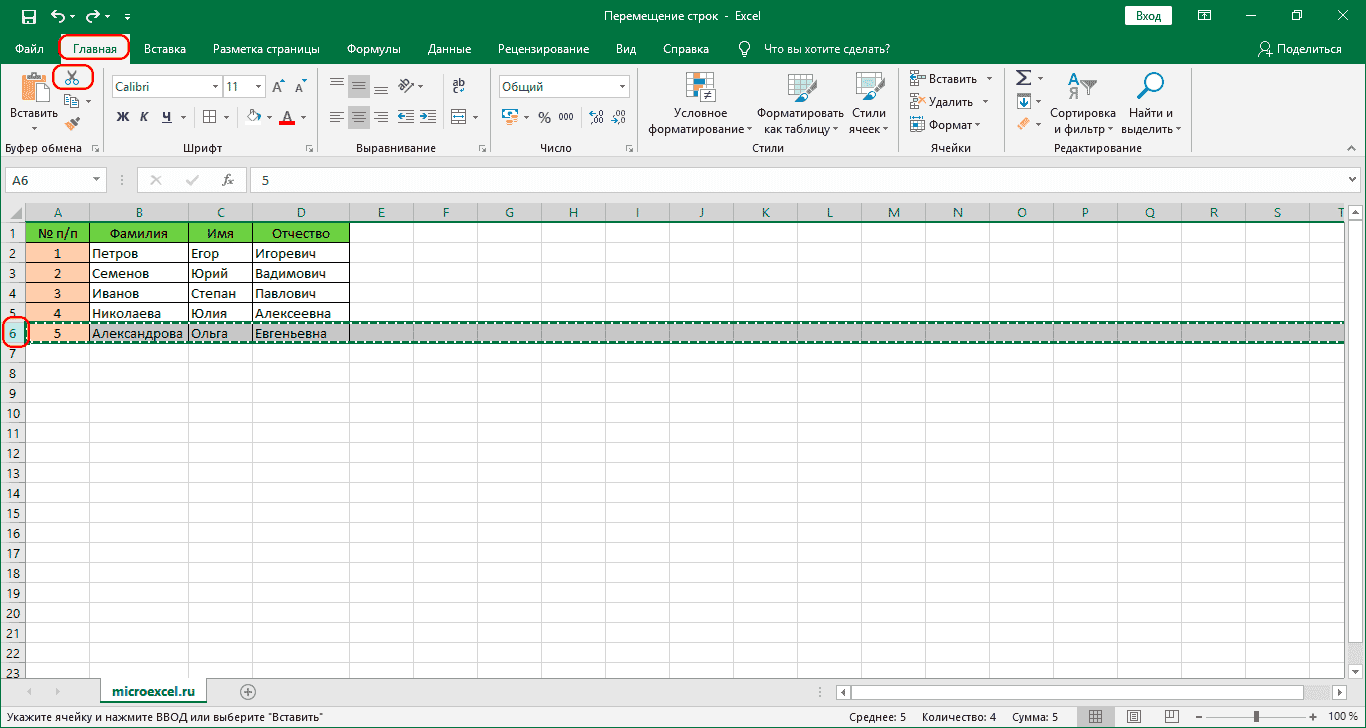
Task: Click Сортировка и фильтр icon
Action: [1082, 86]
